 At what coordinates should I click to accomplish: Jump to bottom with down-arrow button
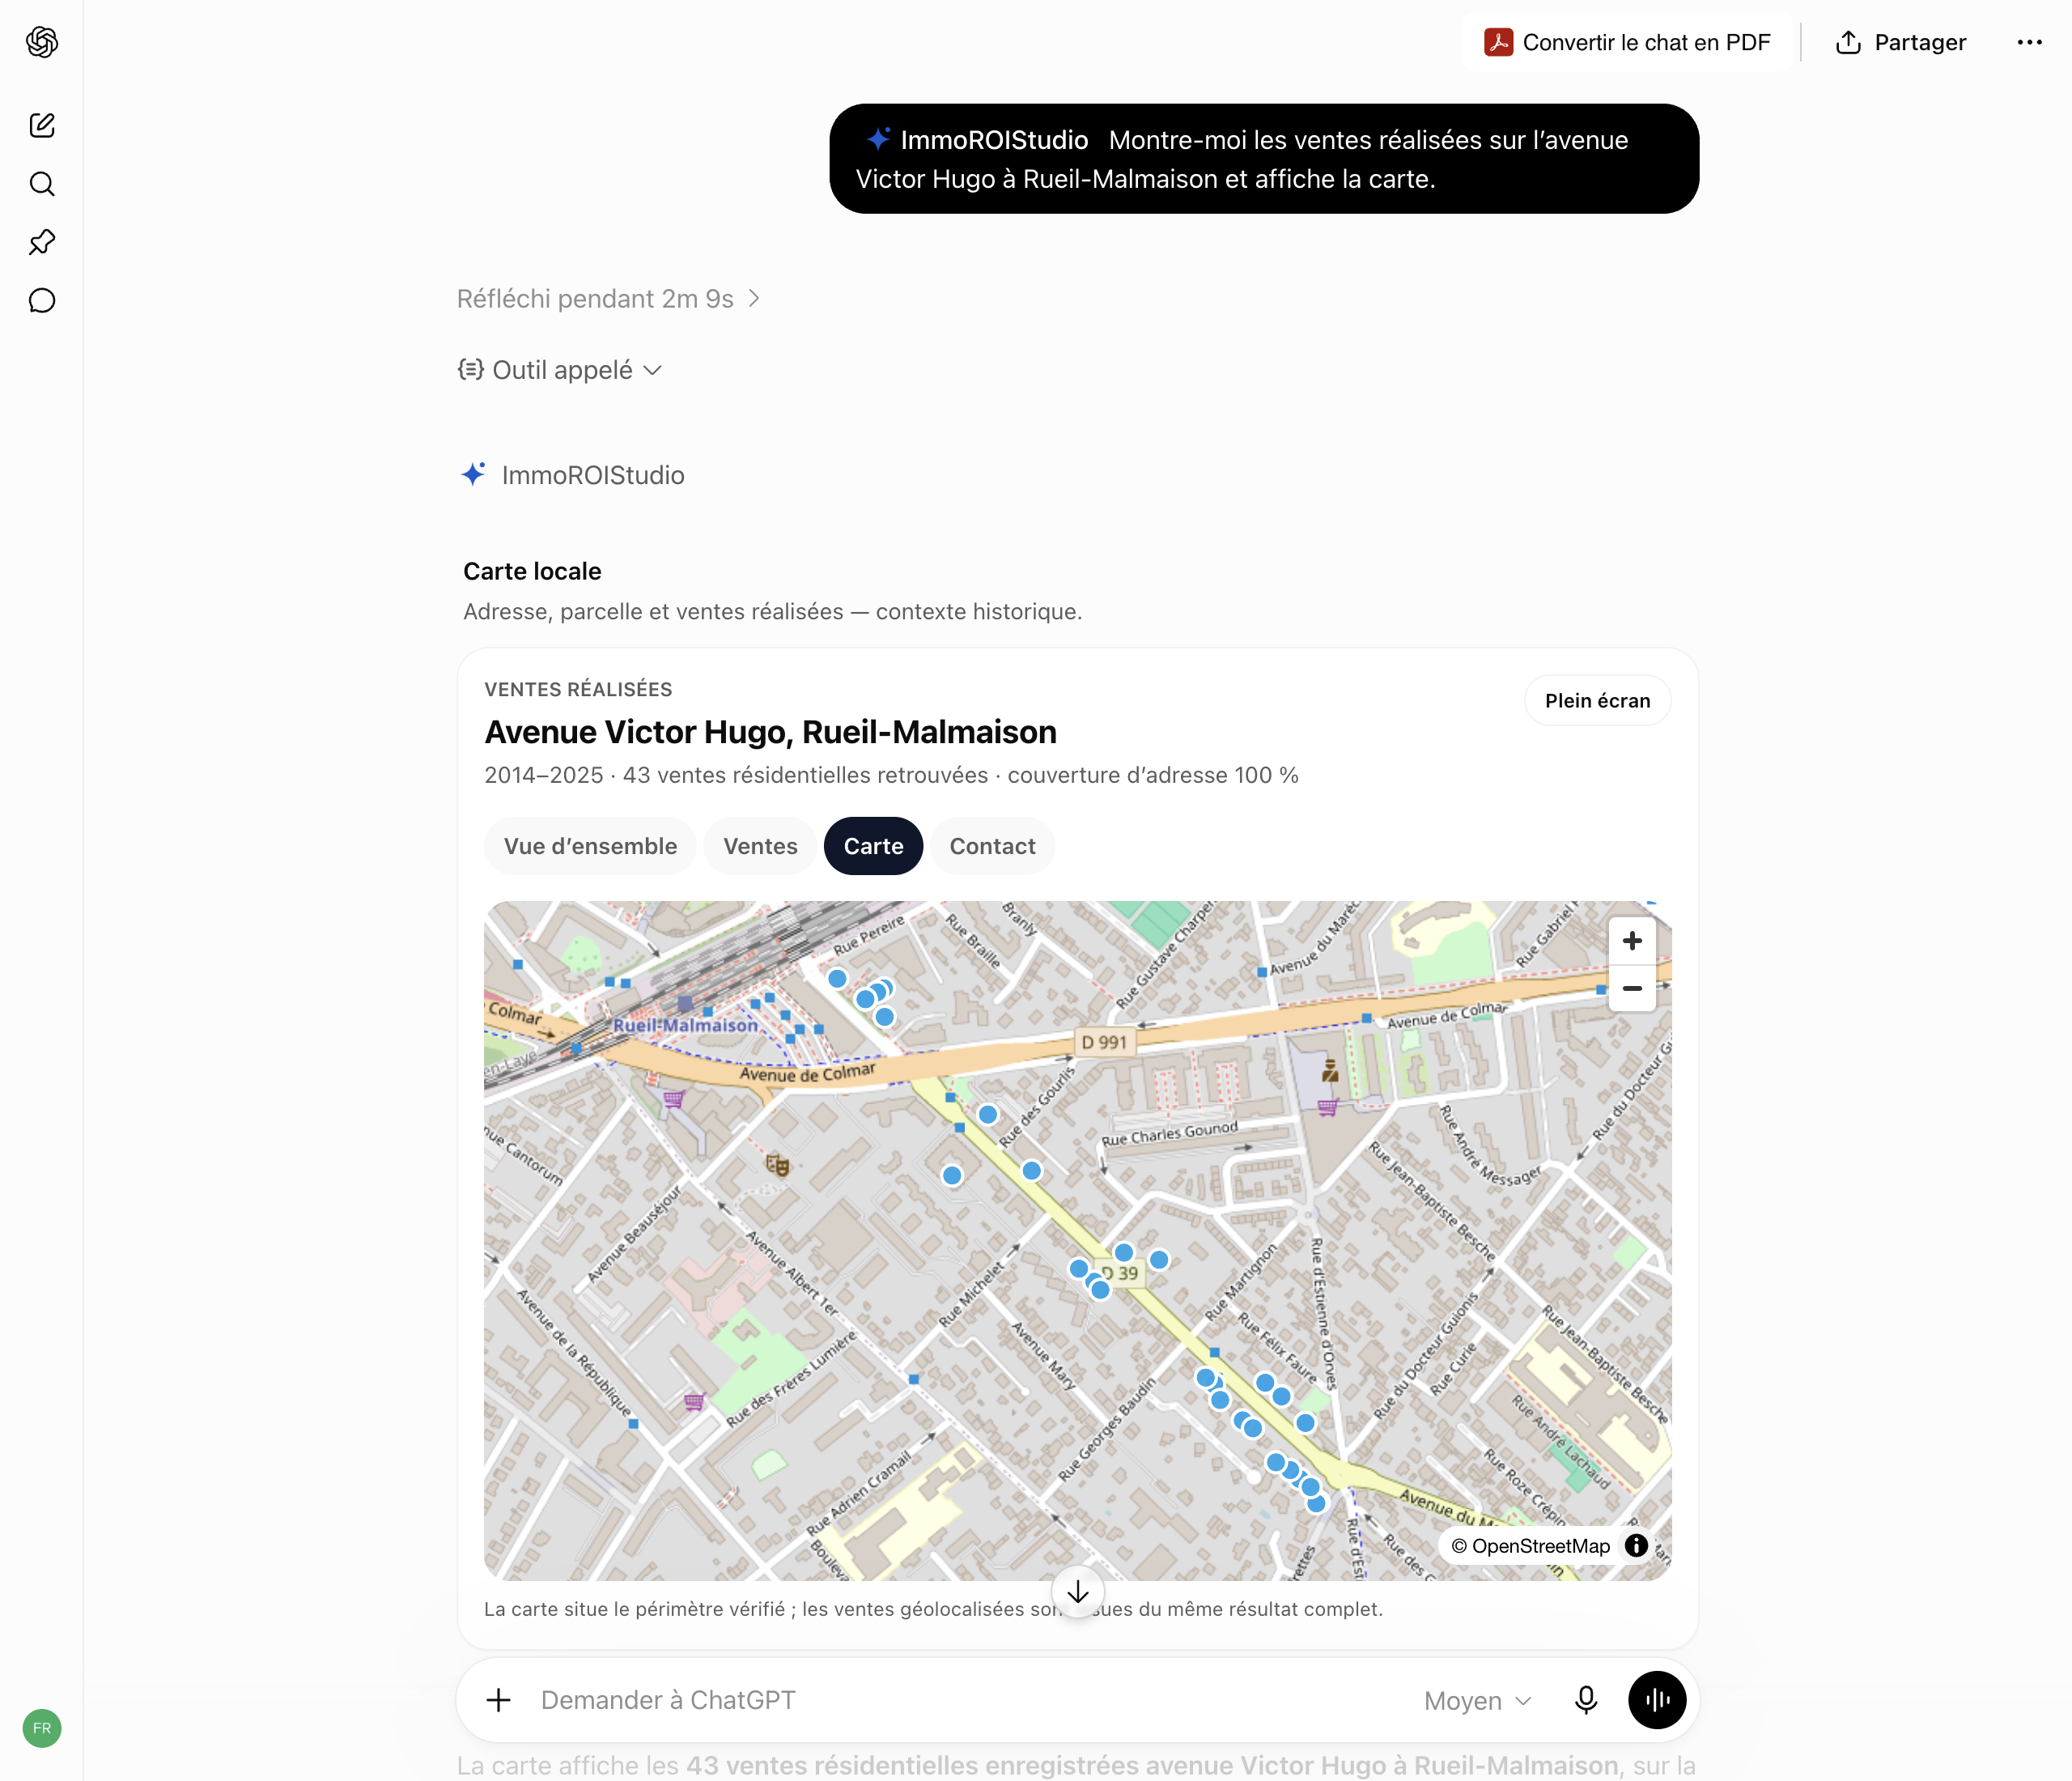(1078, 1592)
